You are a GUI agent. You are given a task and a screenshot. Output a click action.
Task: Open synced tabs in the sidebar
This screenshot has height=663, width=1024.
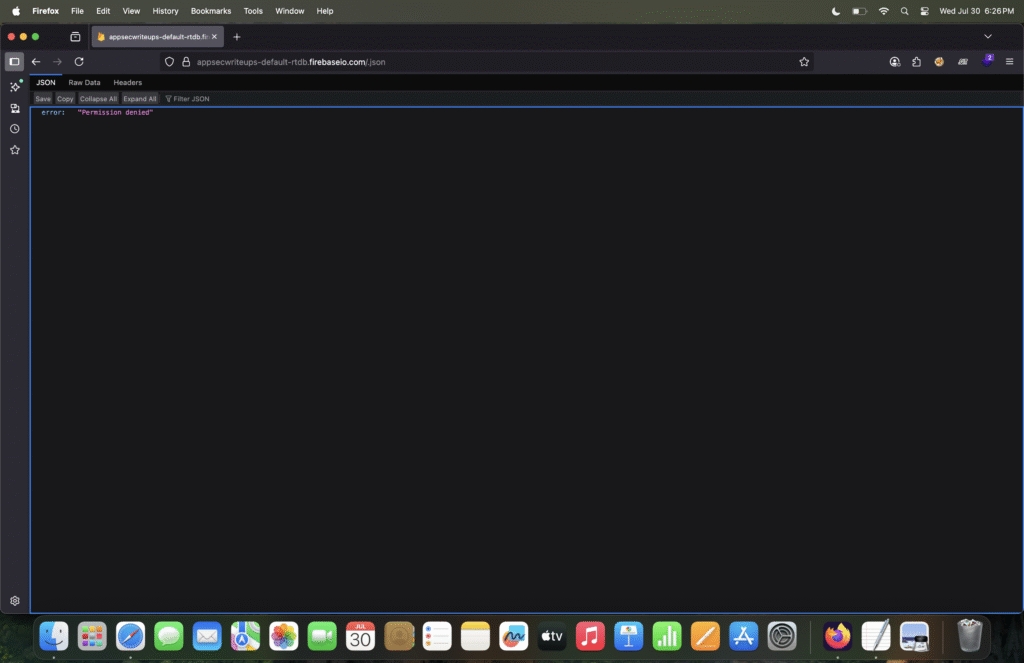click(15, 108)
